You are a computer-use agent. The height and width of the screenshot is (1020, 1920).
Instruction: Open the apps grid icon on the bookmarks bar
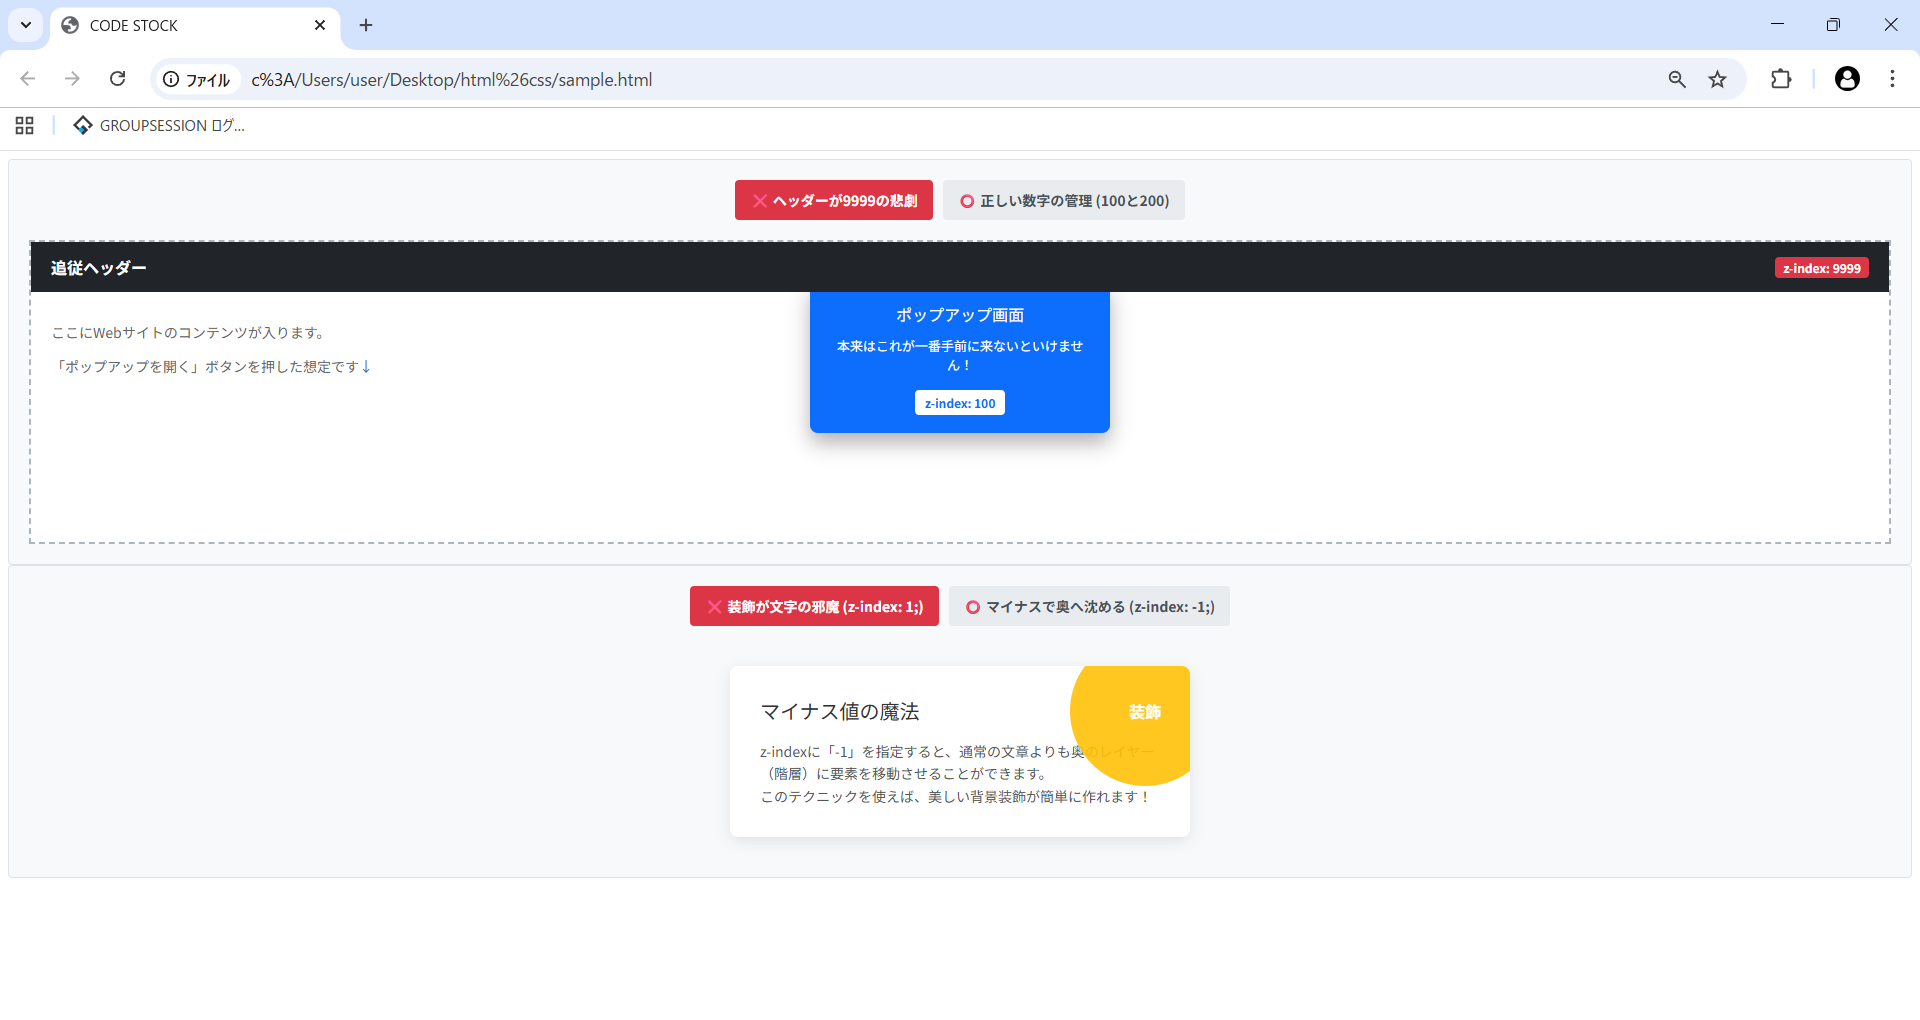24,125
